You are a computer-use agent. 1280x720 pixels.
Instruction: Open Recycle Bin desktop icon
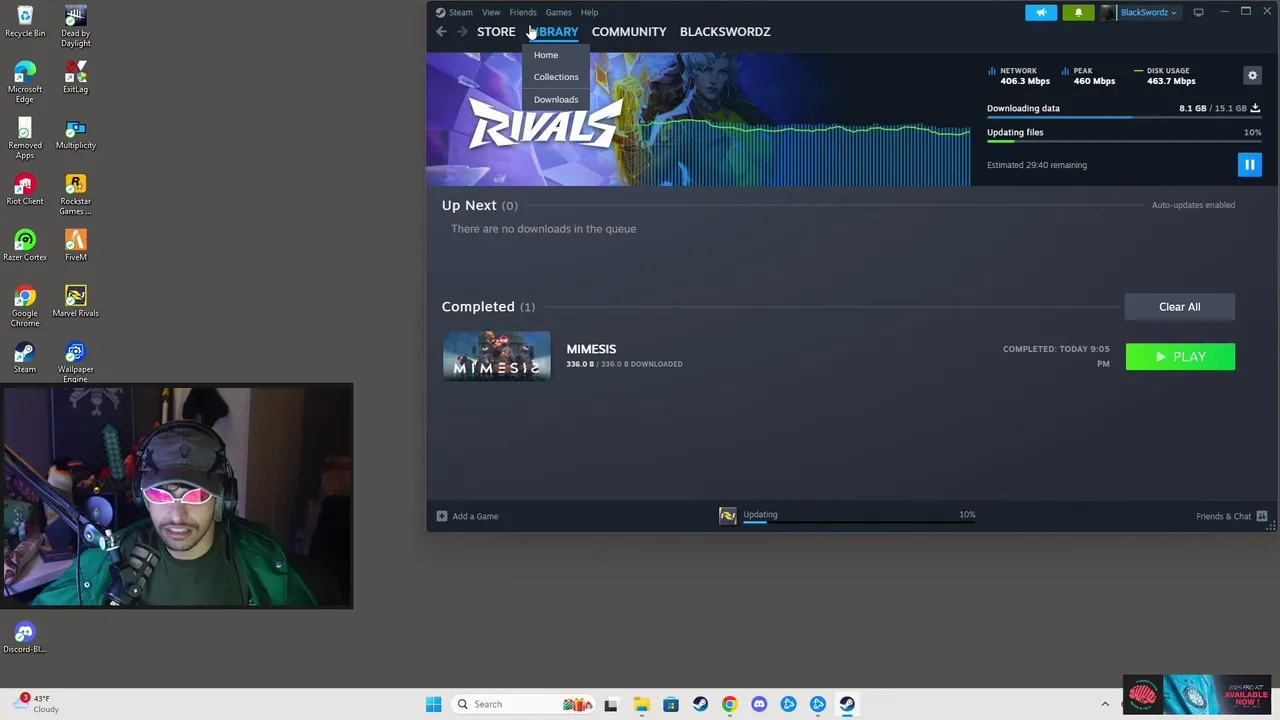coord(25,22)
